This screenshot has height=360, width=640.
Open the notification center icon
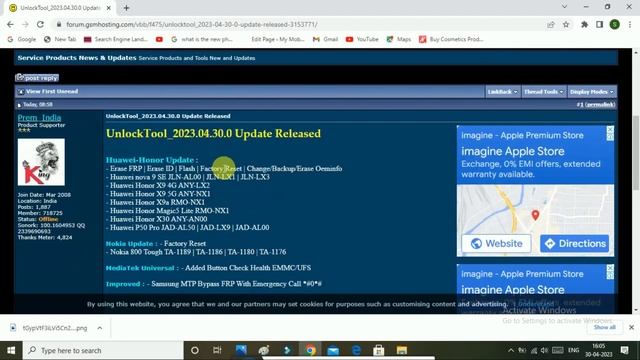624,351
